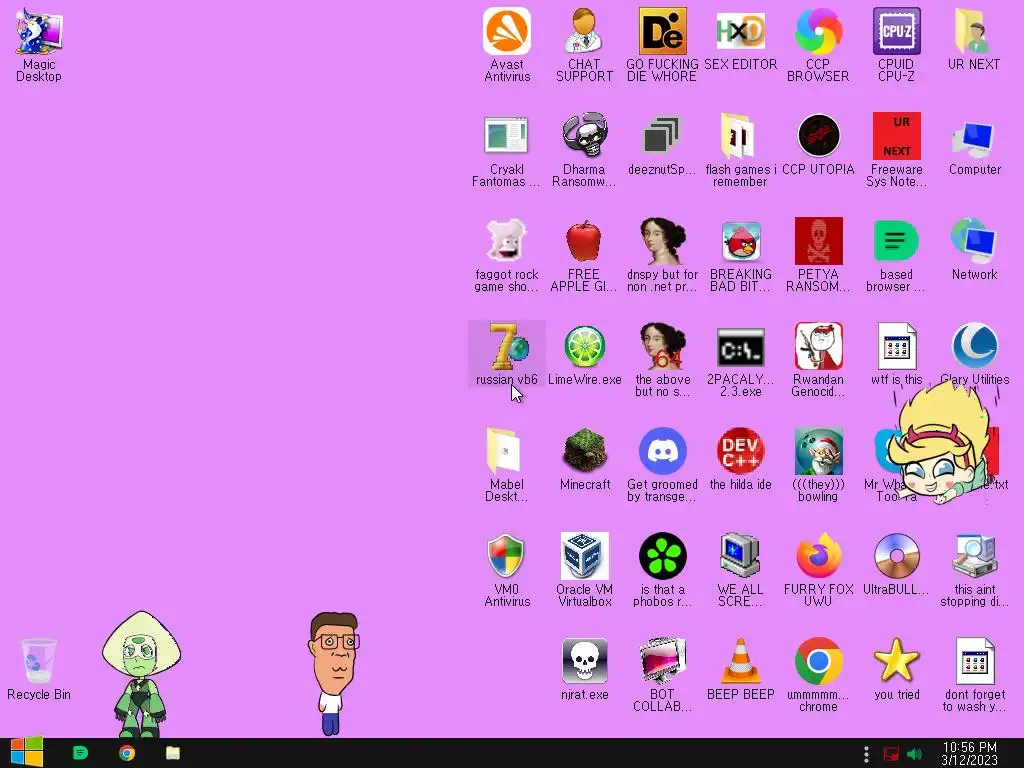Click the volume speaker tray icon

click(x=914, y=754)
